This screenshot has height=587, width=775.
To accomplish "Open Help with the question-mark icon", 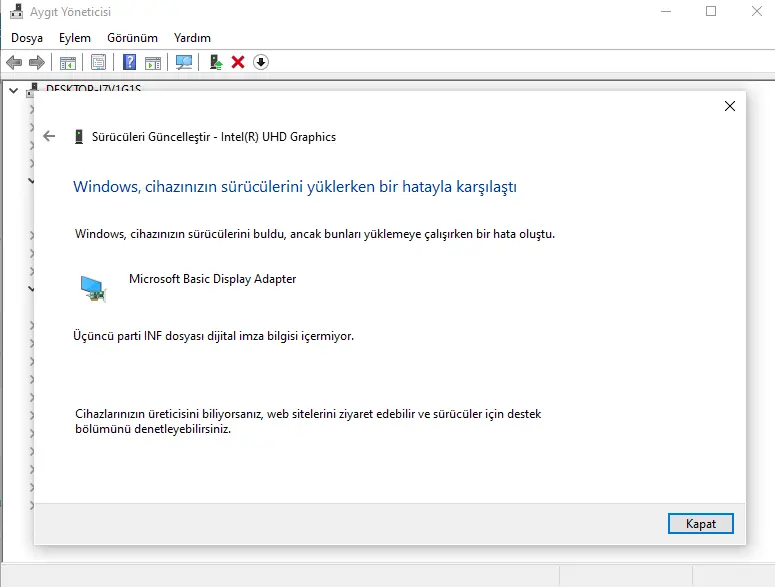I will click(129, 62).
